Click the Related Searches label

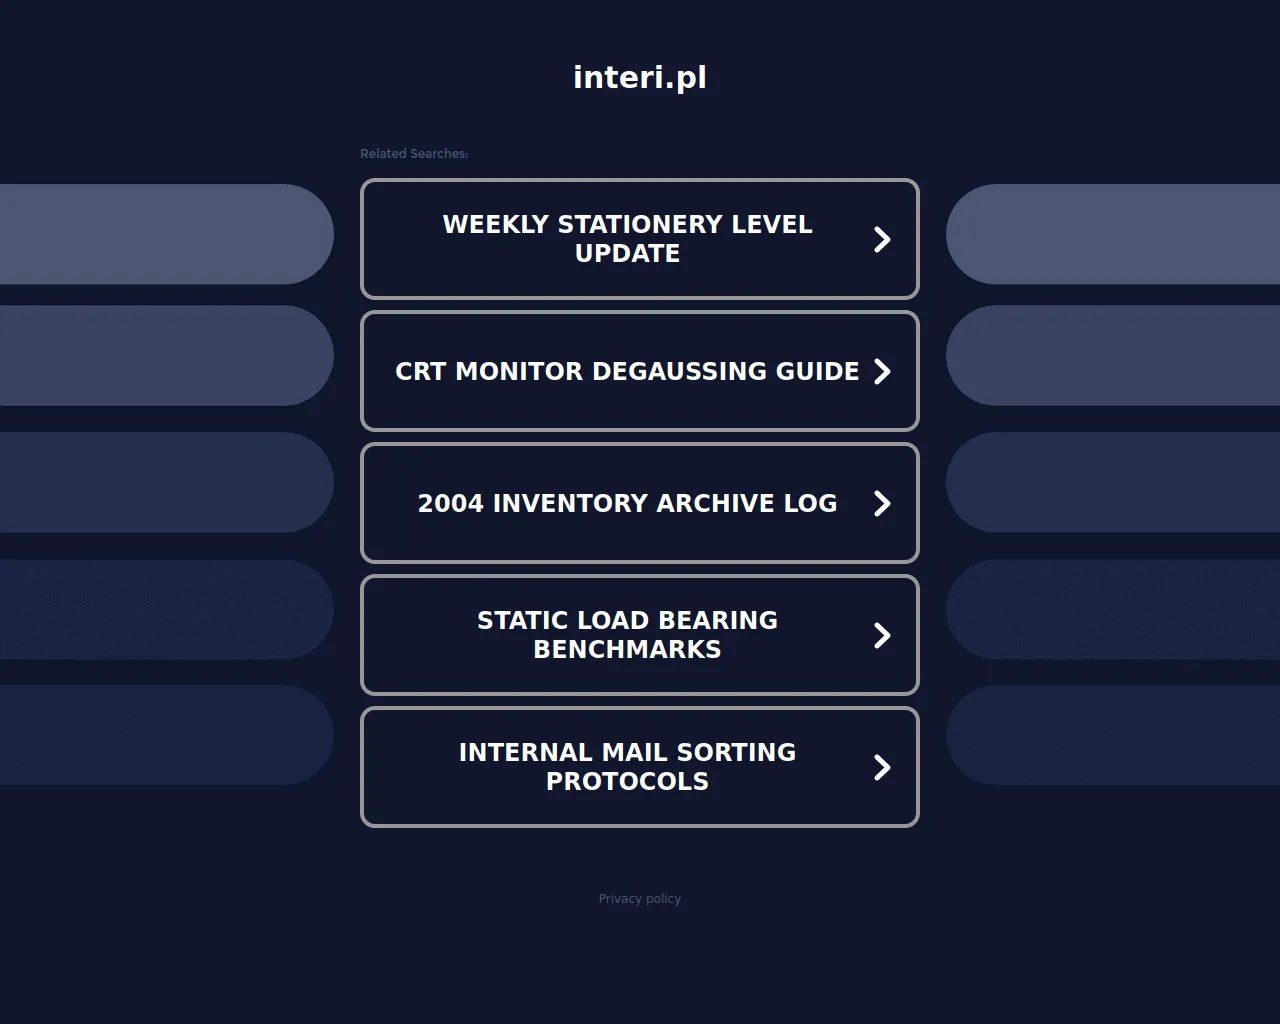(414, 154)
